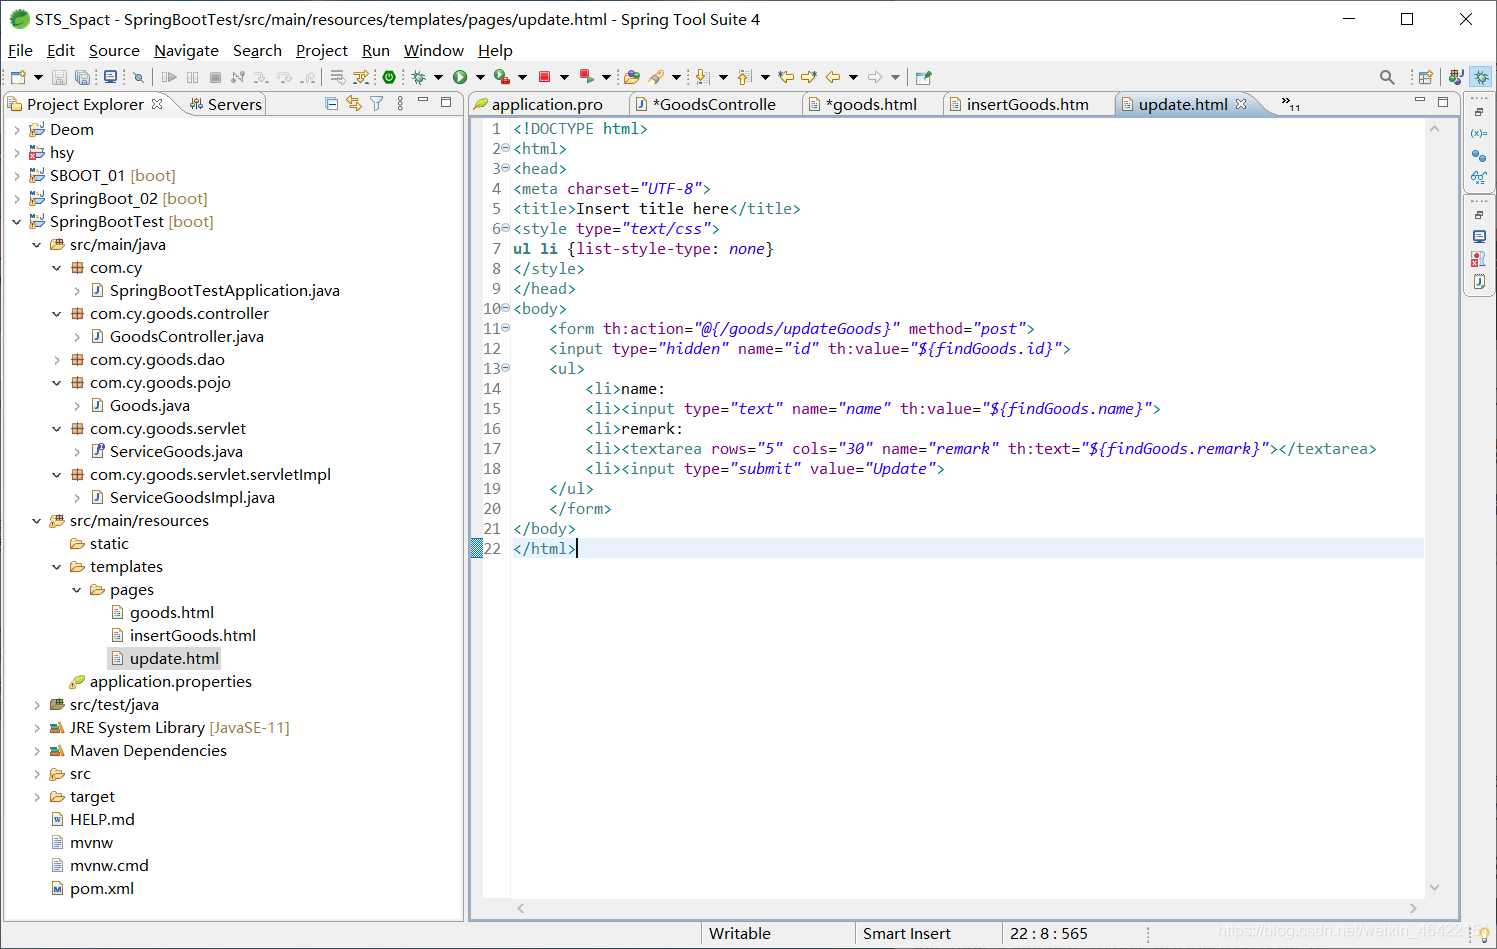The height and width of the screenshot is (949, 1497).
Task: Click the Terminate square icon in debug group
Action: pos(215,77)
